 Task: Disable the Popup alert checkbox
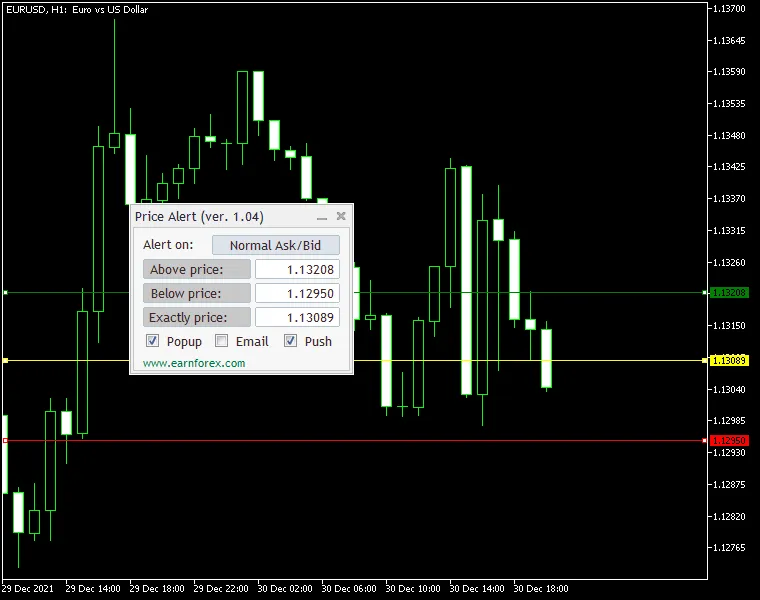point(153,341)
